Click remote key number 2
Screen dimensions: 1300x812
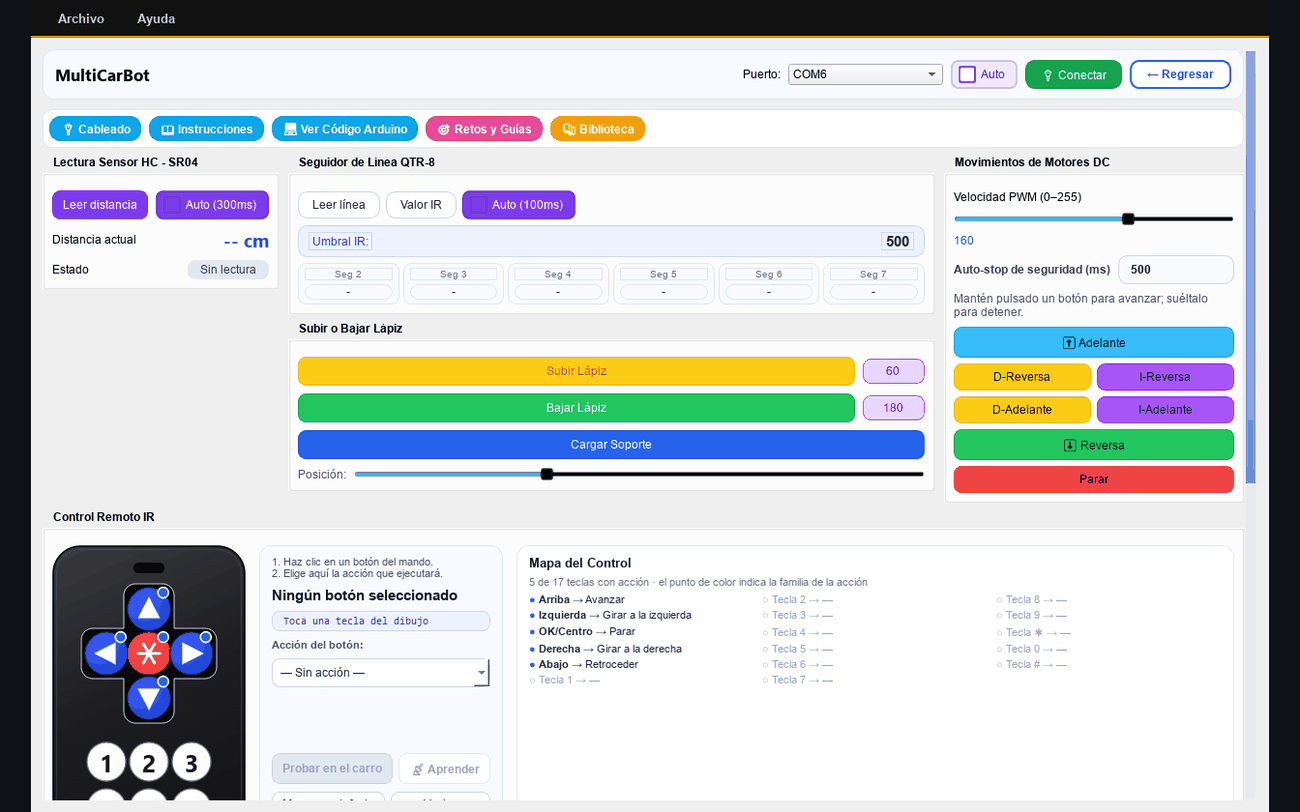pyautogui.click(x=149, y=763)
